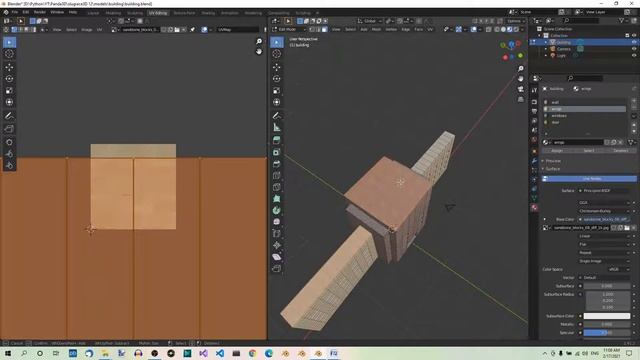
Task: Click the 3D viewport pan hand icon
Action: pyautogui.click(x=520, y=78)
